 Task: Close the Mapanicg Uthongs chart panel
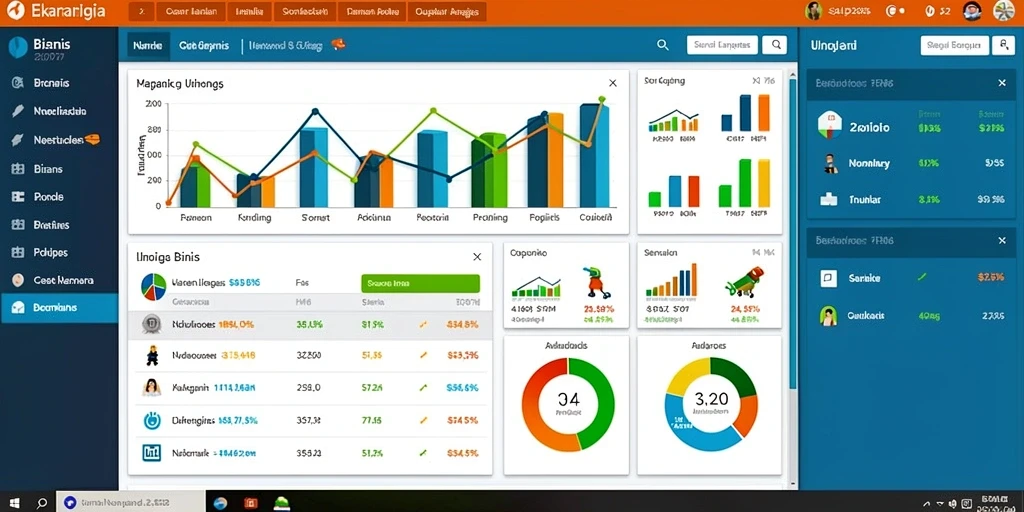coord(613,83)
